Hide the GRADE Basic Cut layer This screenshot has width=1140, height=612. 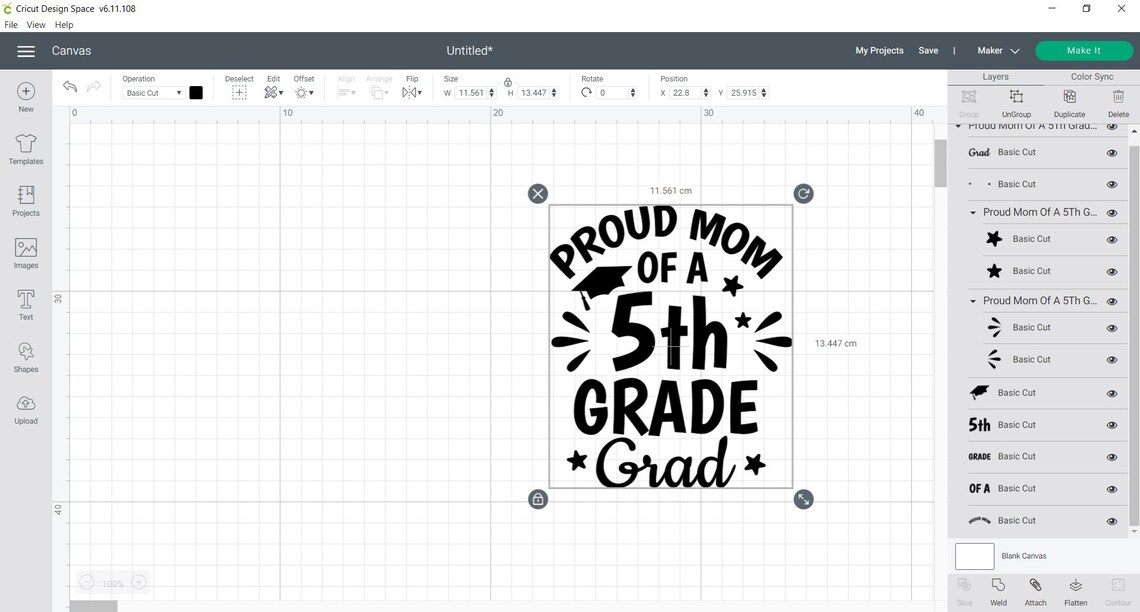pyautogui.click(x=1111, y=456)
